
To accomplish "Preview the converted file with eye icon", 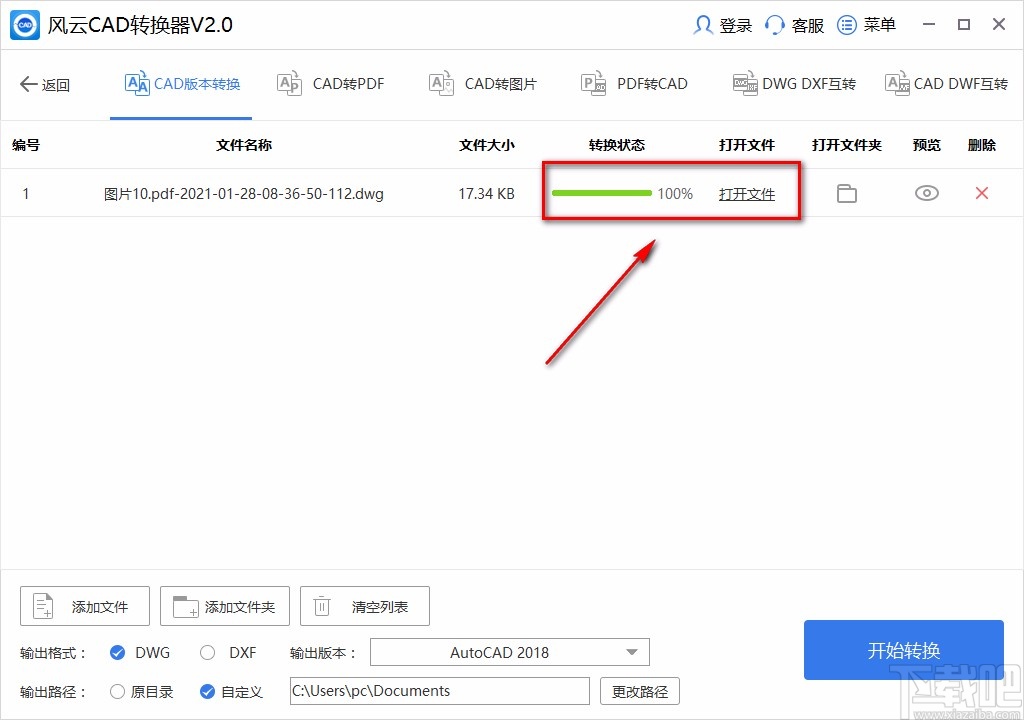I will click(x=926, y=193).
